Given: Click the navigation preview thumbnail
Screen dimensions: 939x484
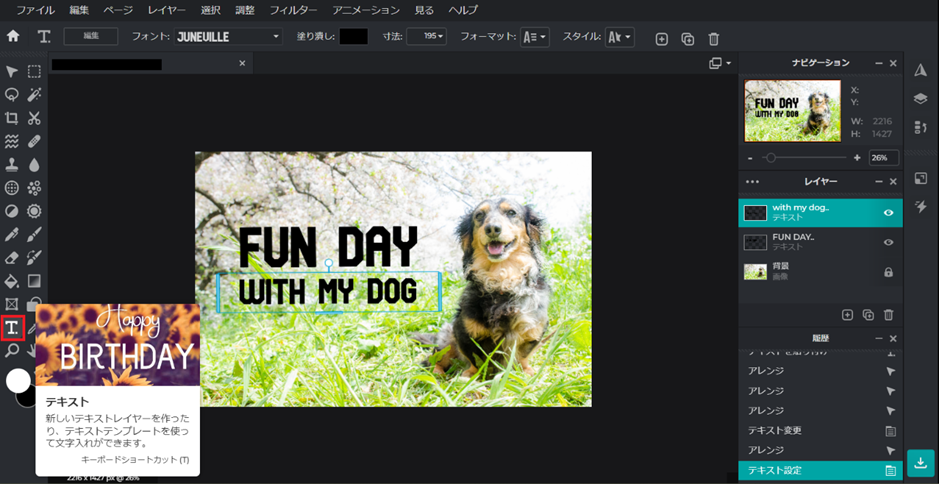Looking at the screenshot, I should point(792,111).
